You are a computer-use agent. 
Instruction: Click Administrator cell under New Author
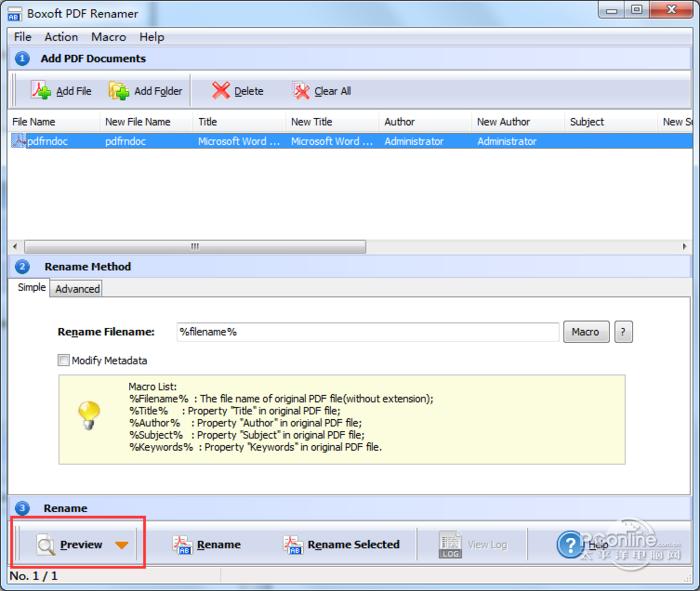pos(507,142)
